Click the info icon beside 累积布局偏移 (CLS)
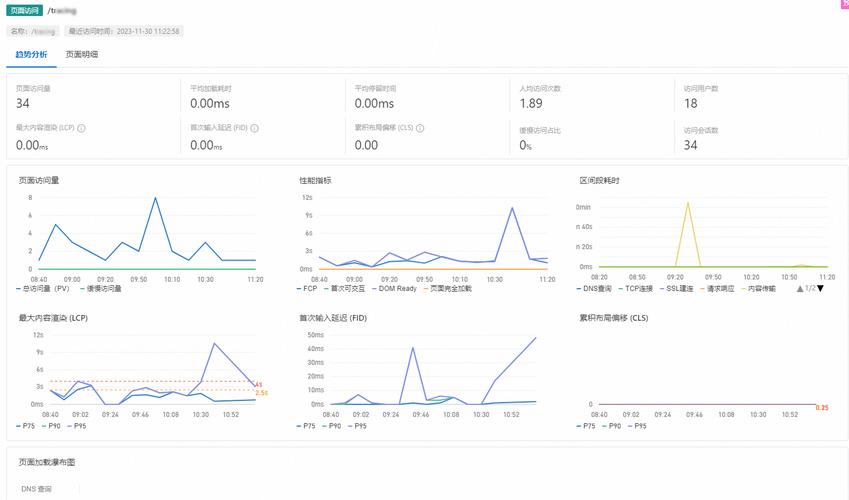Viewport: 849px width, 500px height. point(420,128)
